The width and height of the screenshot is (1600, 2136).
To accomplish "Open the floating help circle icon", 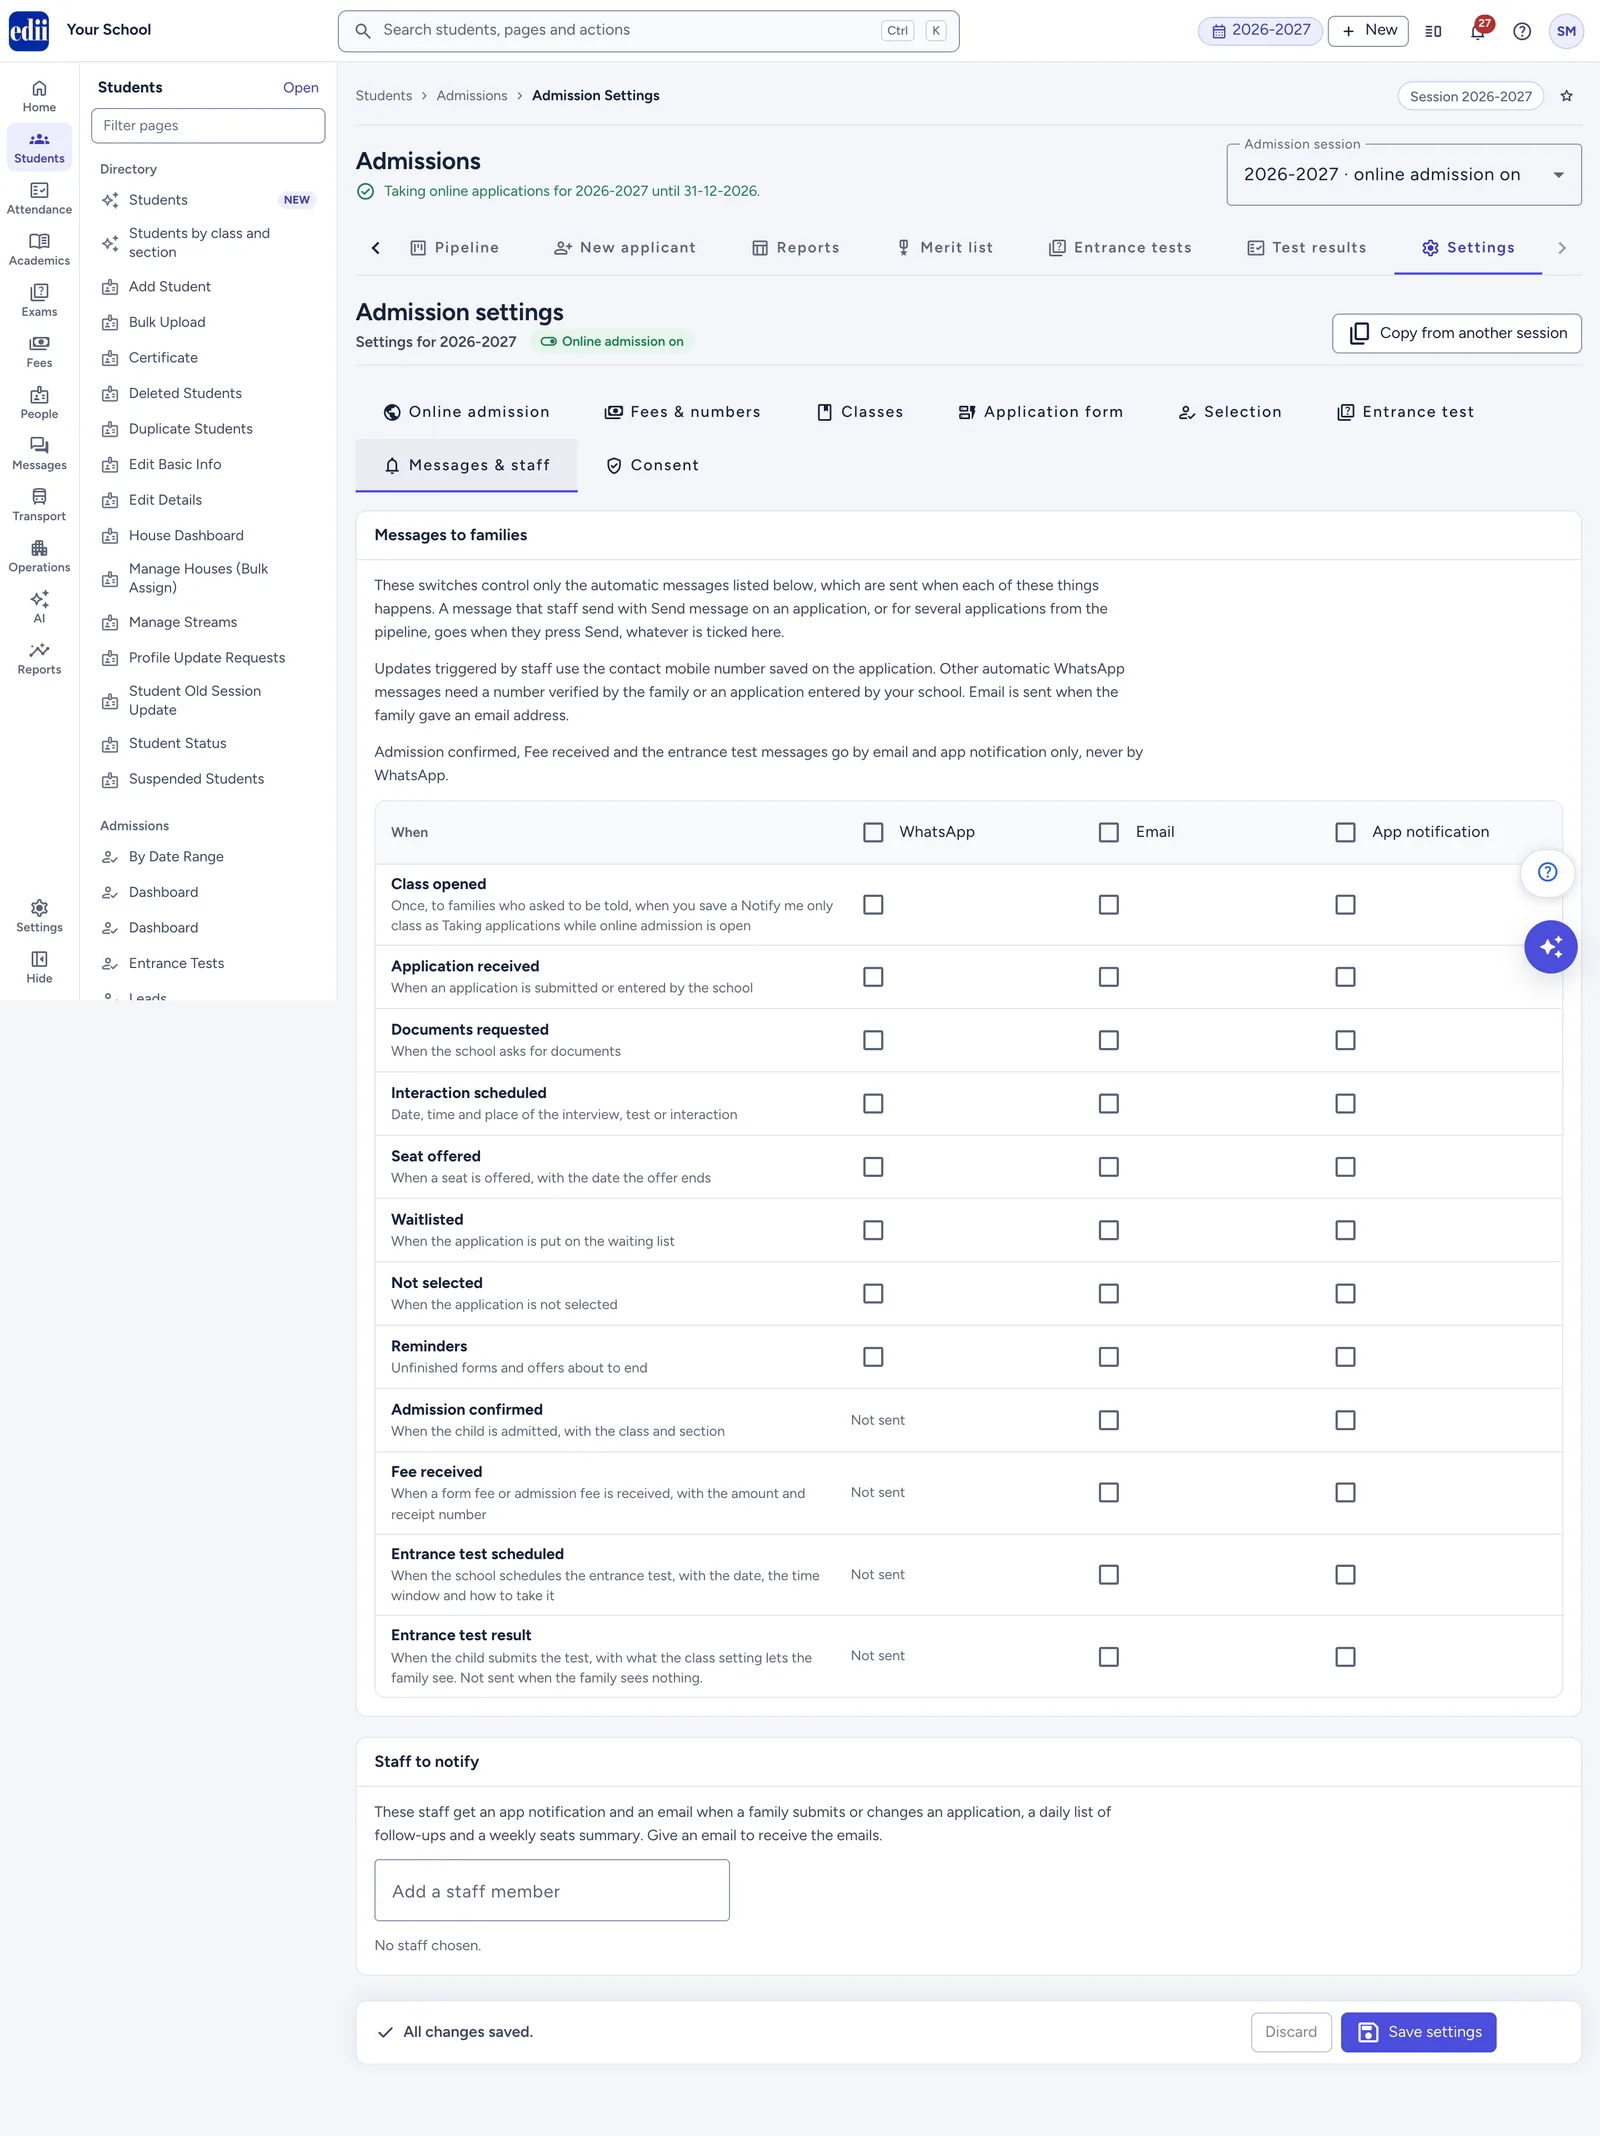I will pyautogui.click(x=1547, y=872).
